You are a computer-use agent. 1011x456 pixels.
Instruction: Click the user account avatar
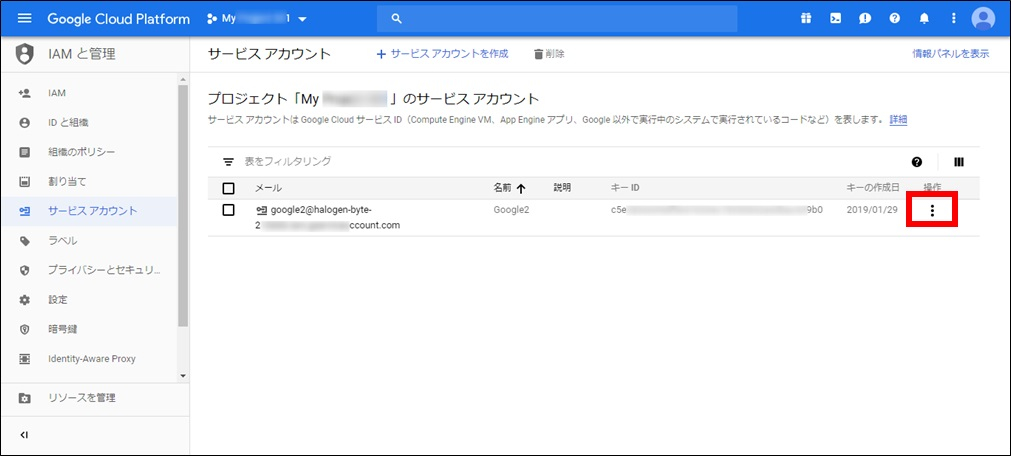[983, 19]
